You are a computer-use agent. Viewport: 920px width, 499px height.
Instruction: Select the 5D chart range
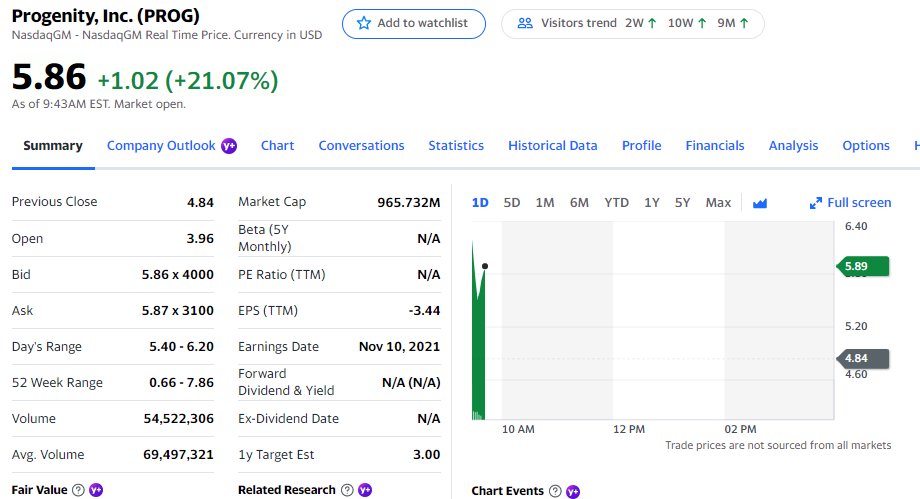point(512,203)
